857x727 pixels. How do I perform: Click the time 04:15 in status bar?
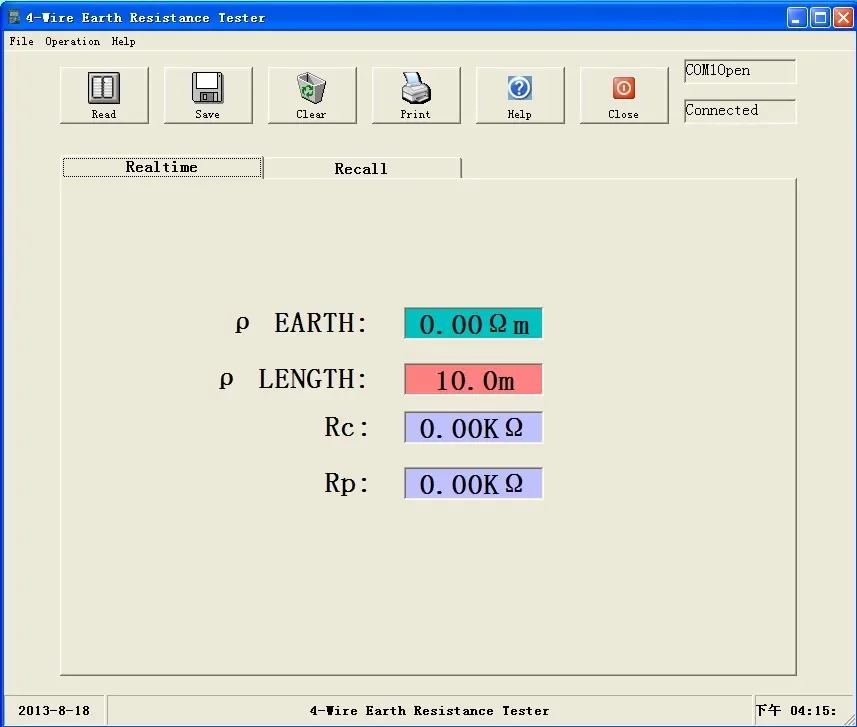coord(796,711)
